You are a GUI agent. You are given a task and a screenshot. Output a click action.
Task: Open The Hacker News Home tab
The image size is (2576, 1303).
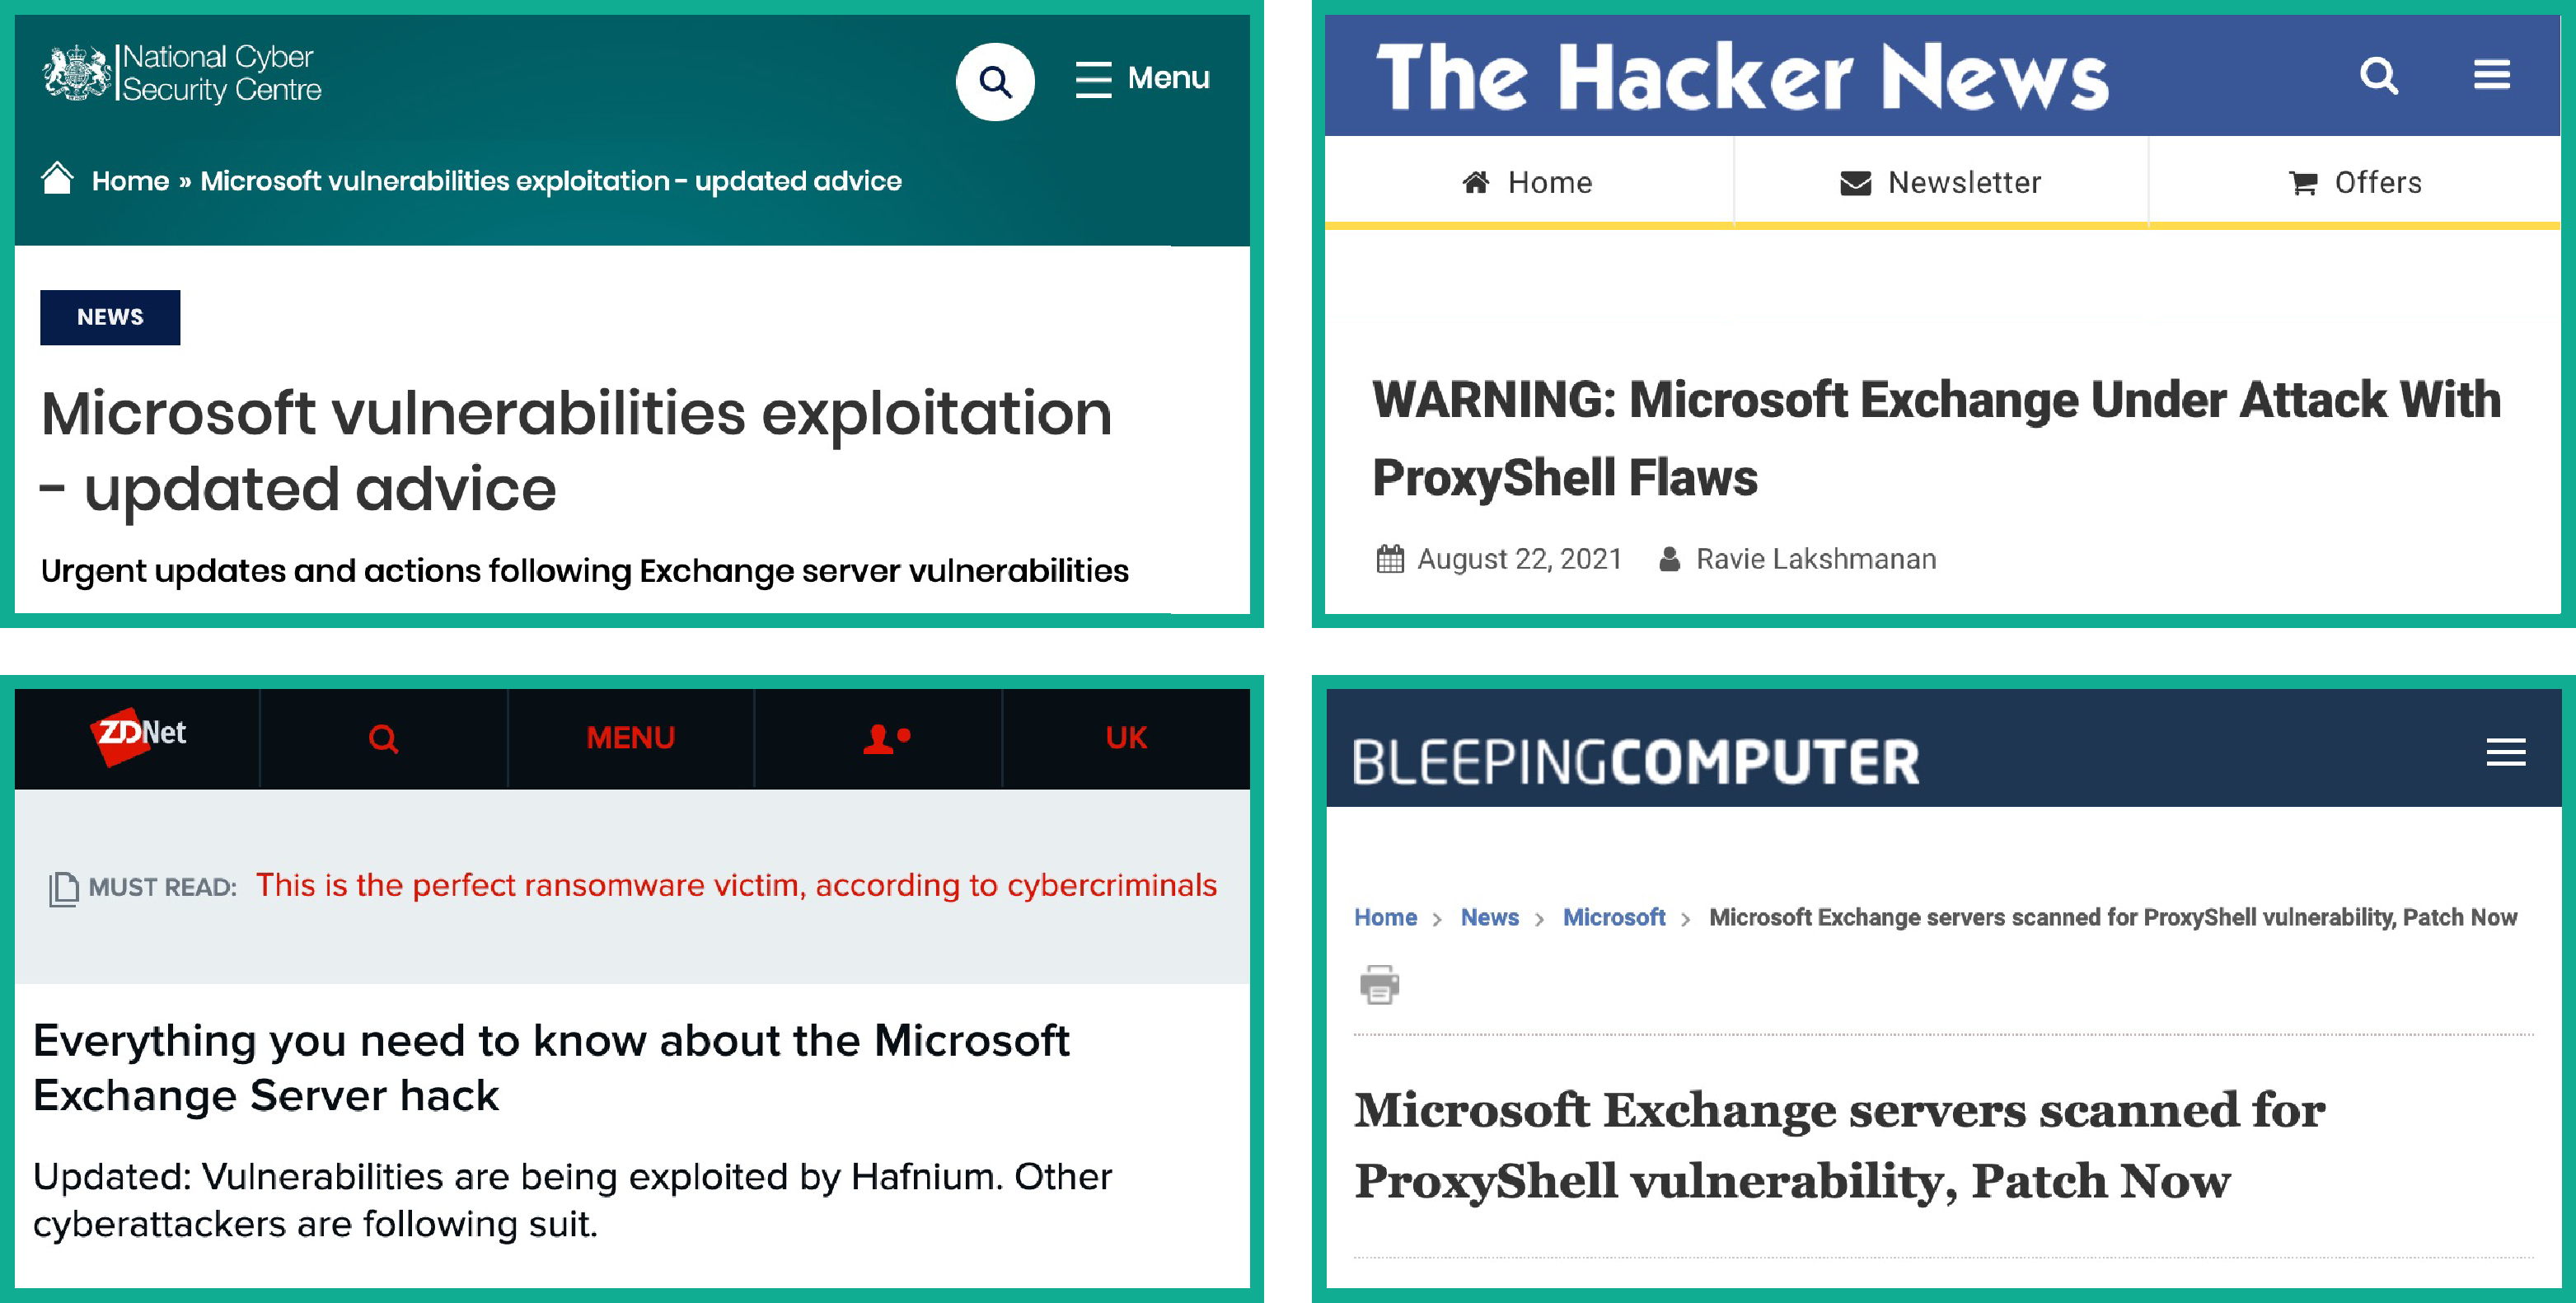(x=1528, y=182)
